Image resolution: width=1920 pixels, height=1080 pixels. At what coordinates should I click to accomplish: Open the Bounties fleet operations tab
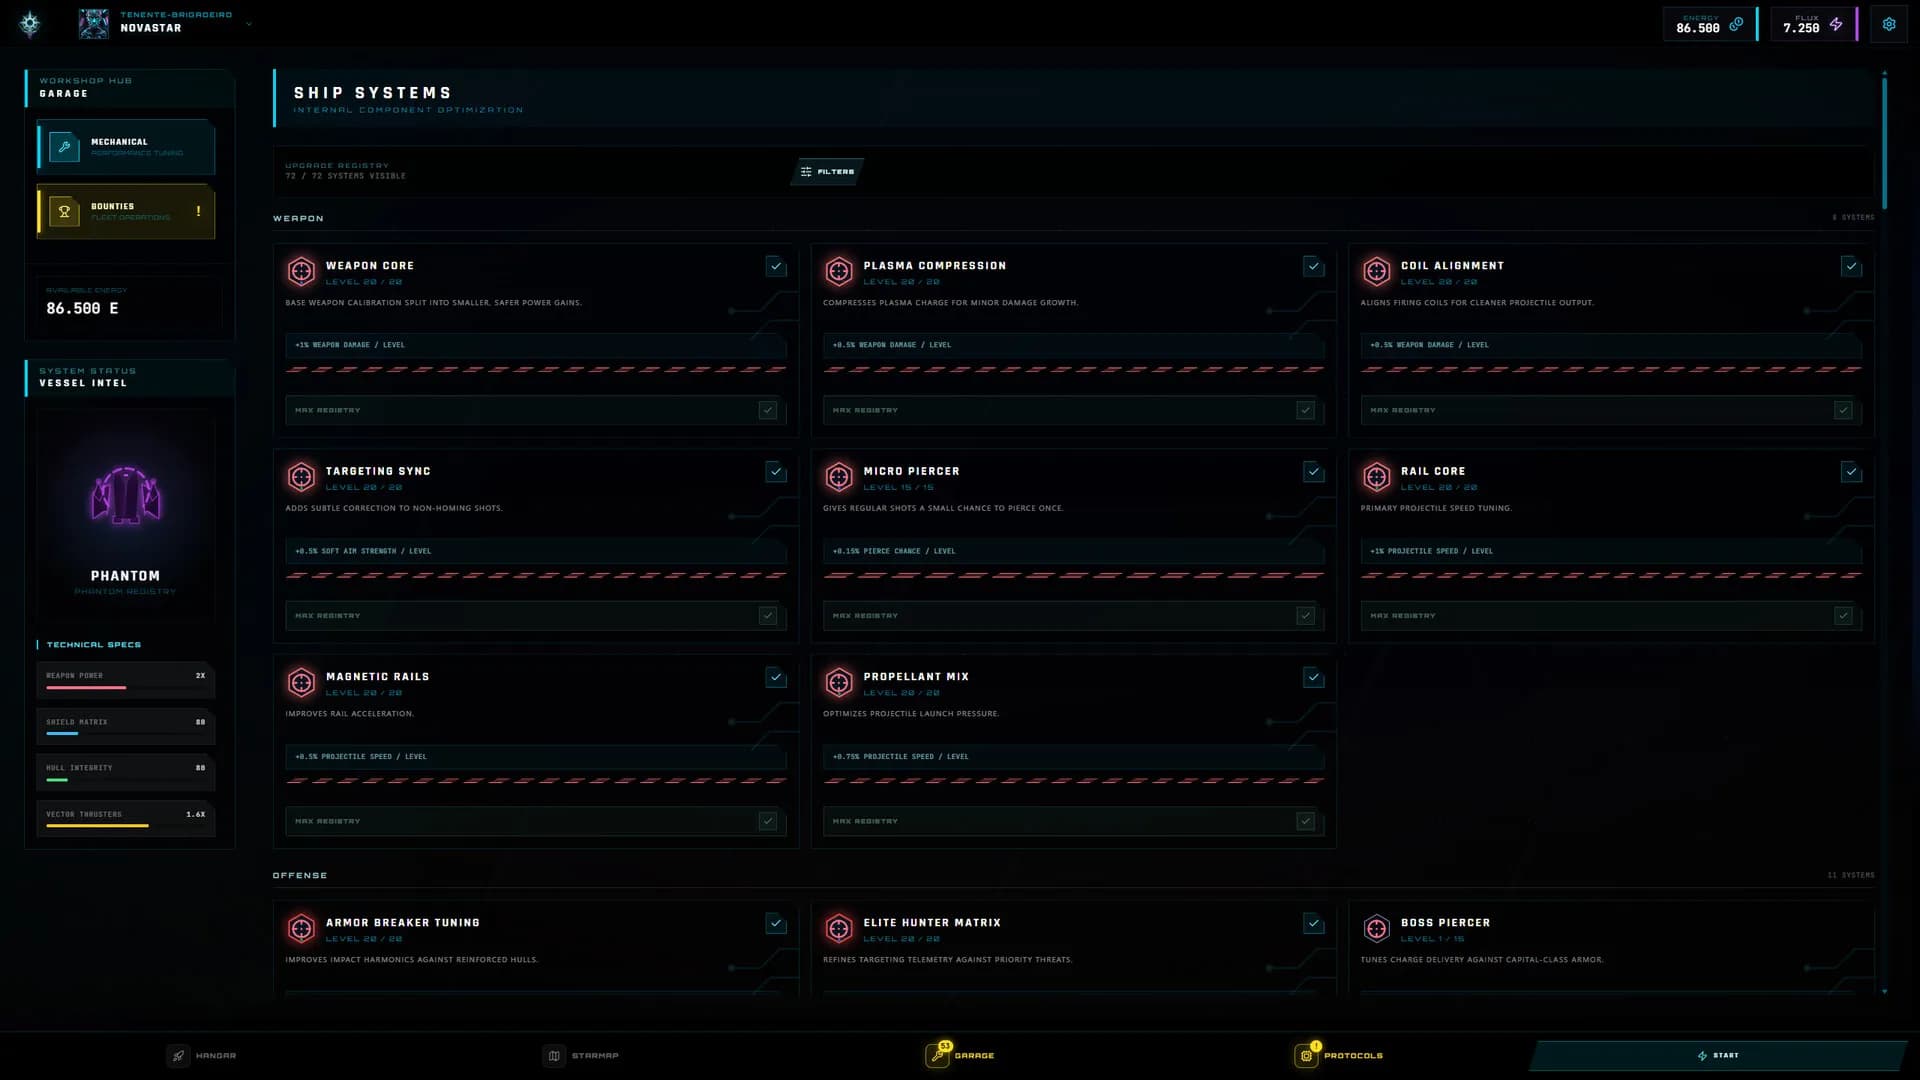tap(126, 211)
